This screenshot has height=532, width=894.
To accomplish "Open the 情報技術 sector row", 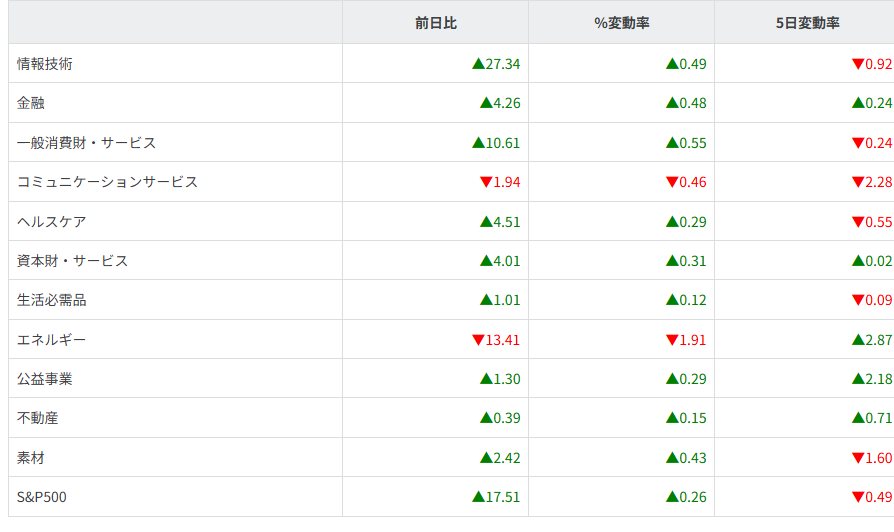I will click(x=45, y=64).
